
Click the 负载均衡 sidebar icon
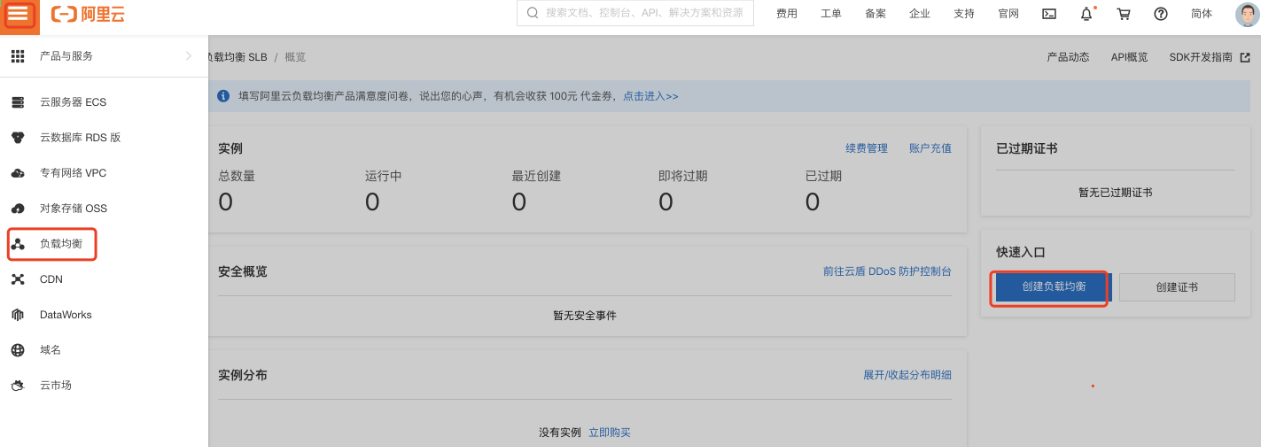tap(18, 244)
